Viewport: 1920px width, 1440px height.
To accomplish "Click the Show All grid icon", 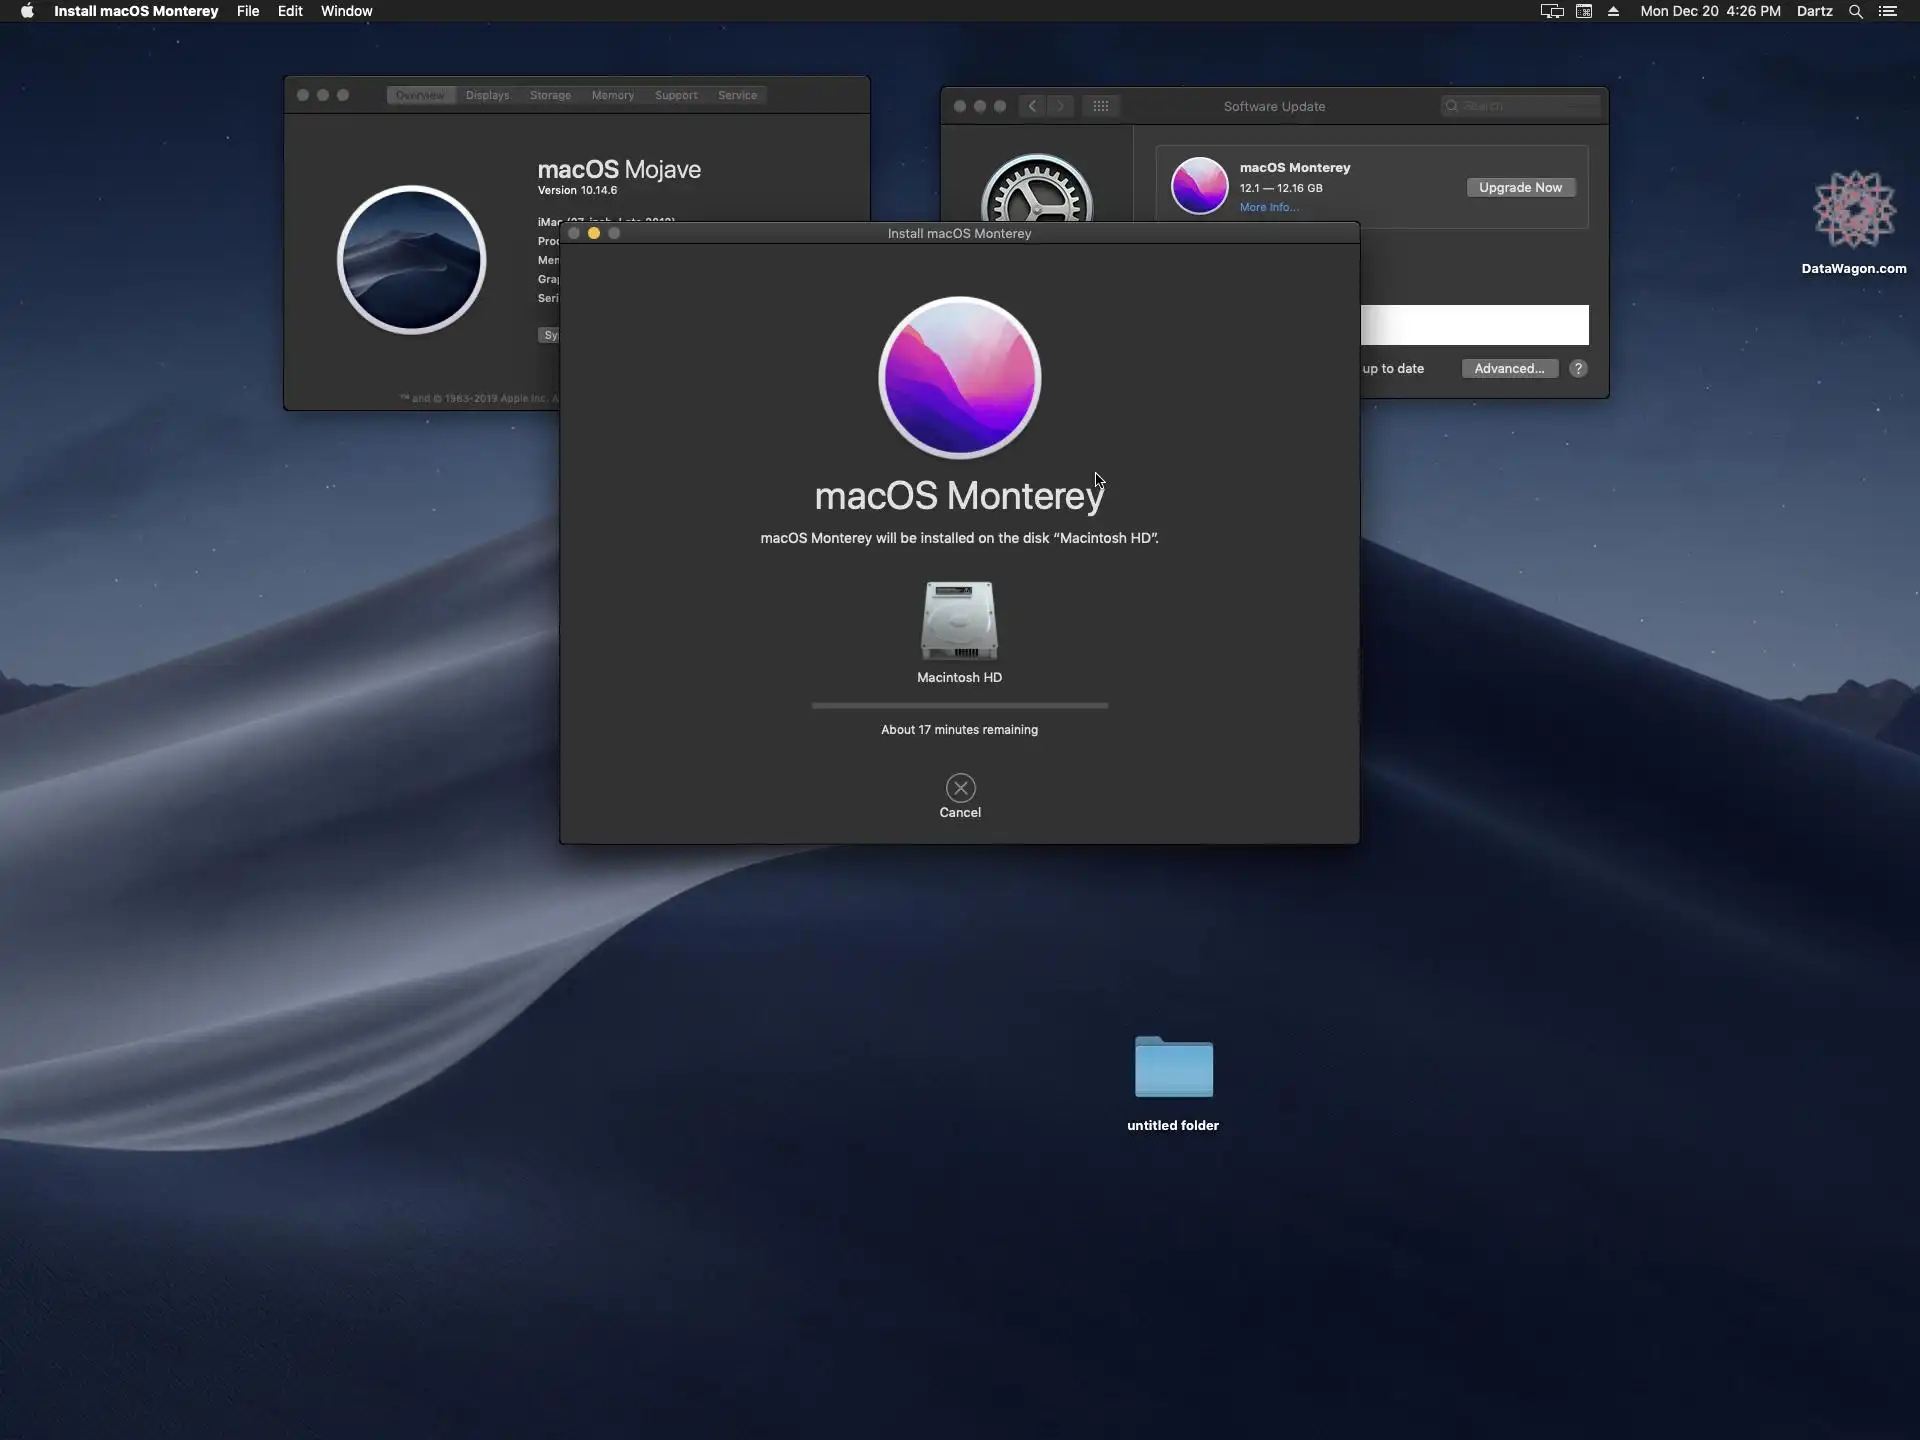I will point(1100,106).
